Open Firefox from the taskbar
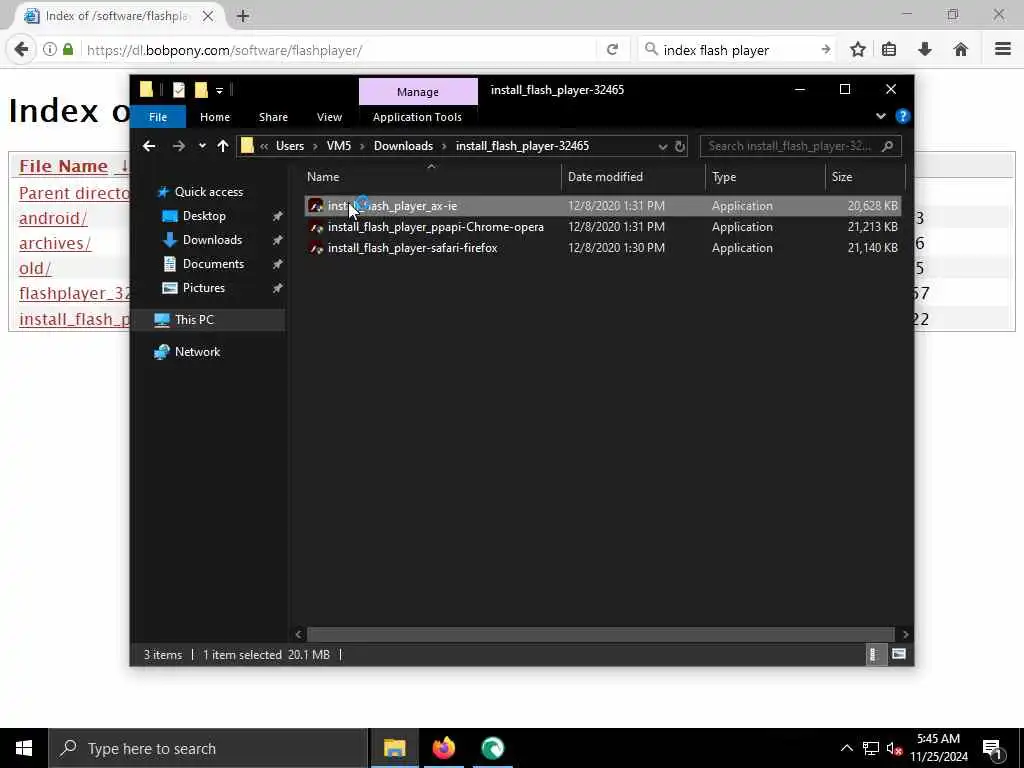1024x768 pixels. 443,748
